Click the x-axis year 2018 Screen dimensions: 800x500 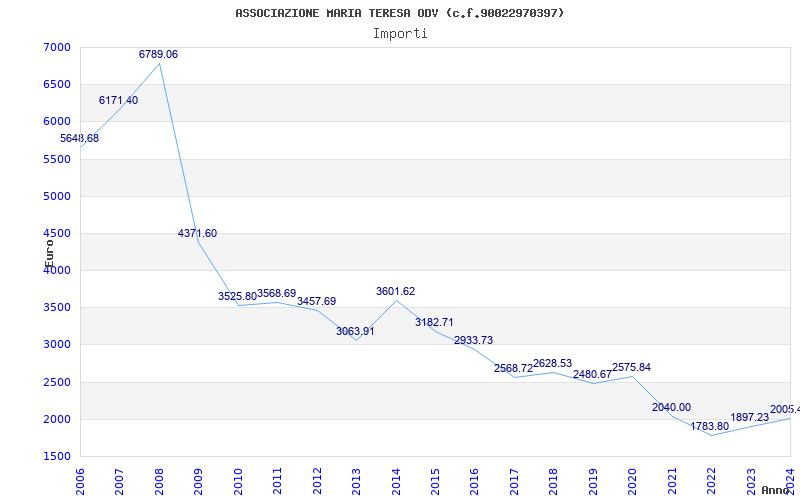tap(554, 481)
